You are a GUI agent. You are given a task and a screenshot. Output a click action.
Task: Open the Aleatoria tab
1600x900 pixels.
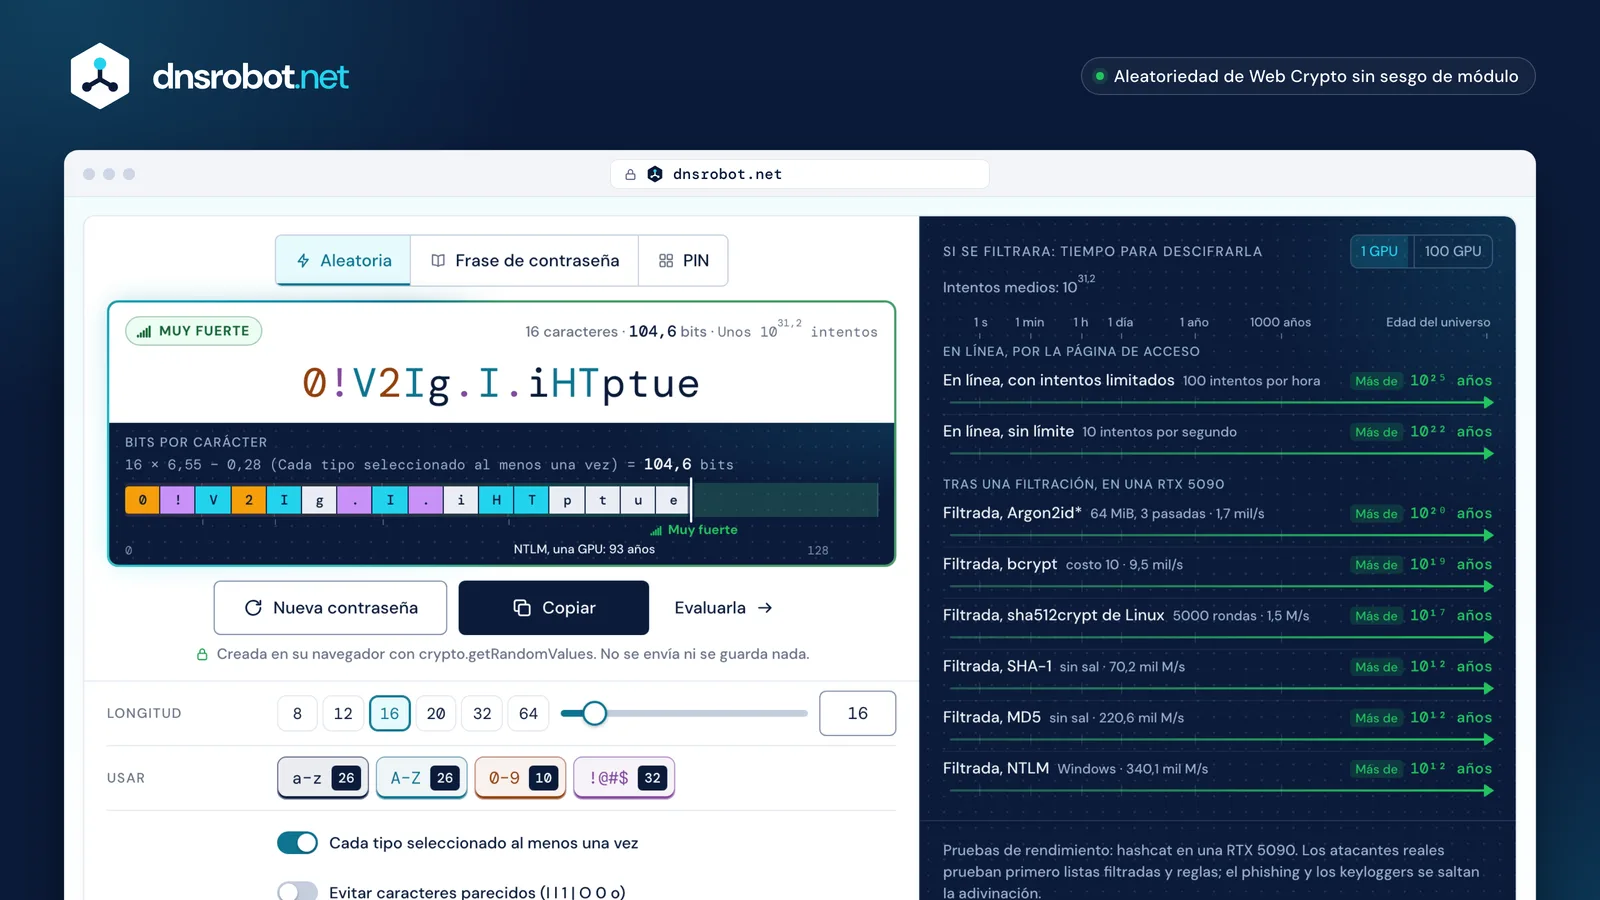[343, 260]
